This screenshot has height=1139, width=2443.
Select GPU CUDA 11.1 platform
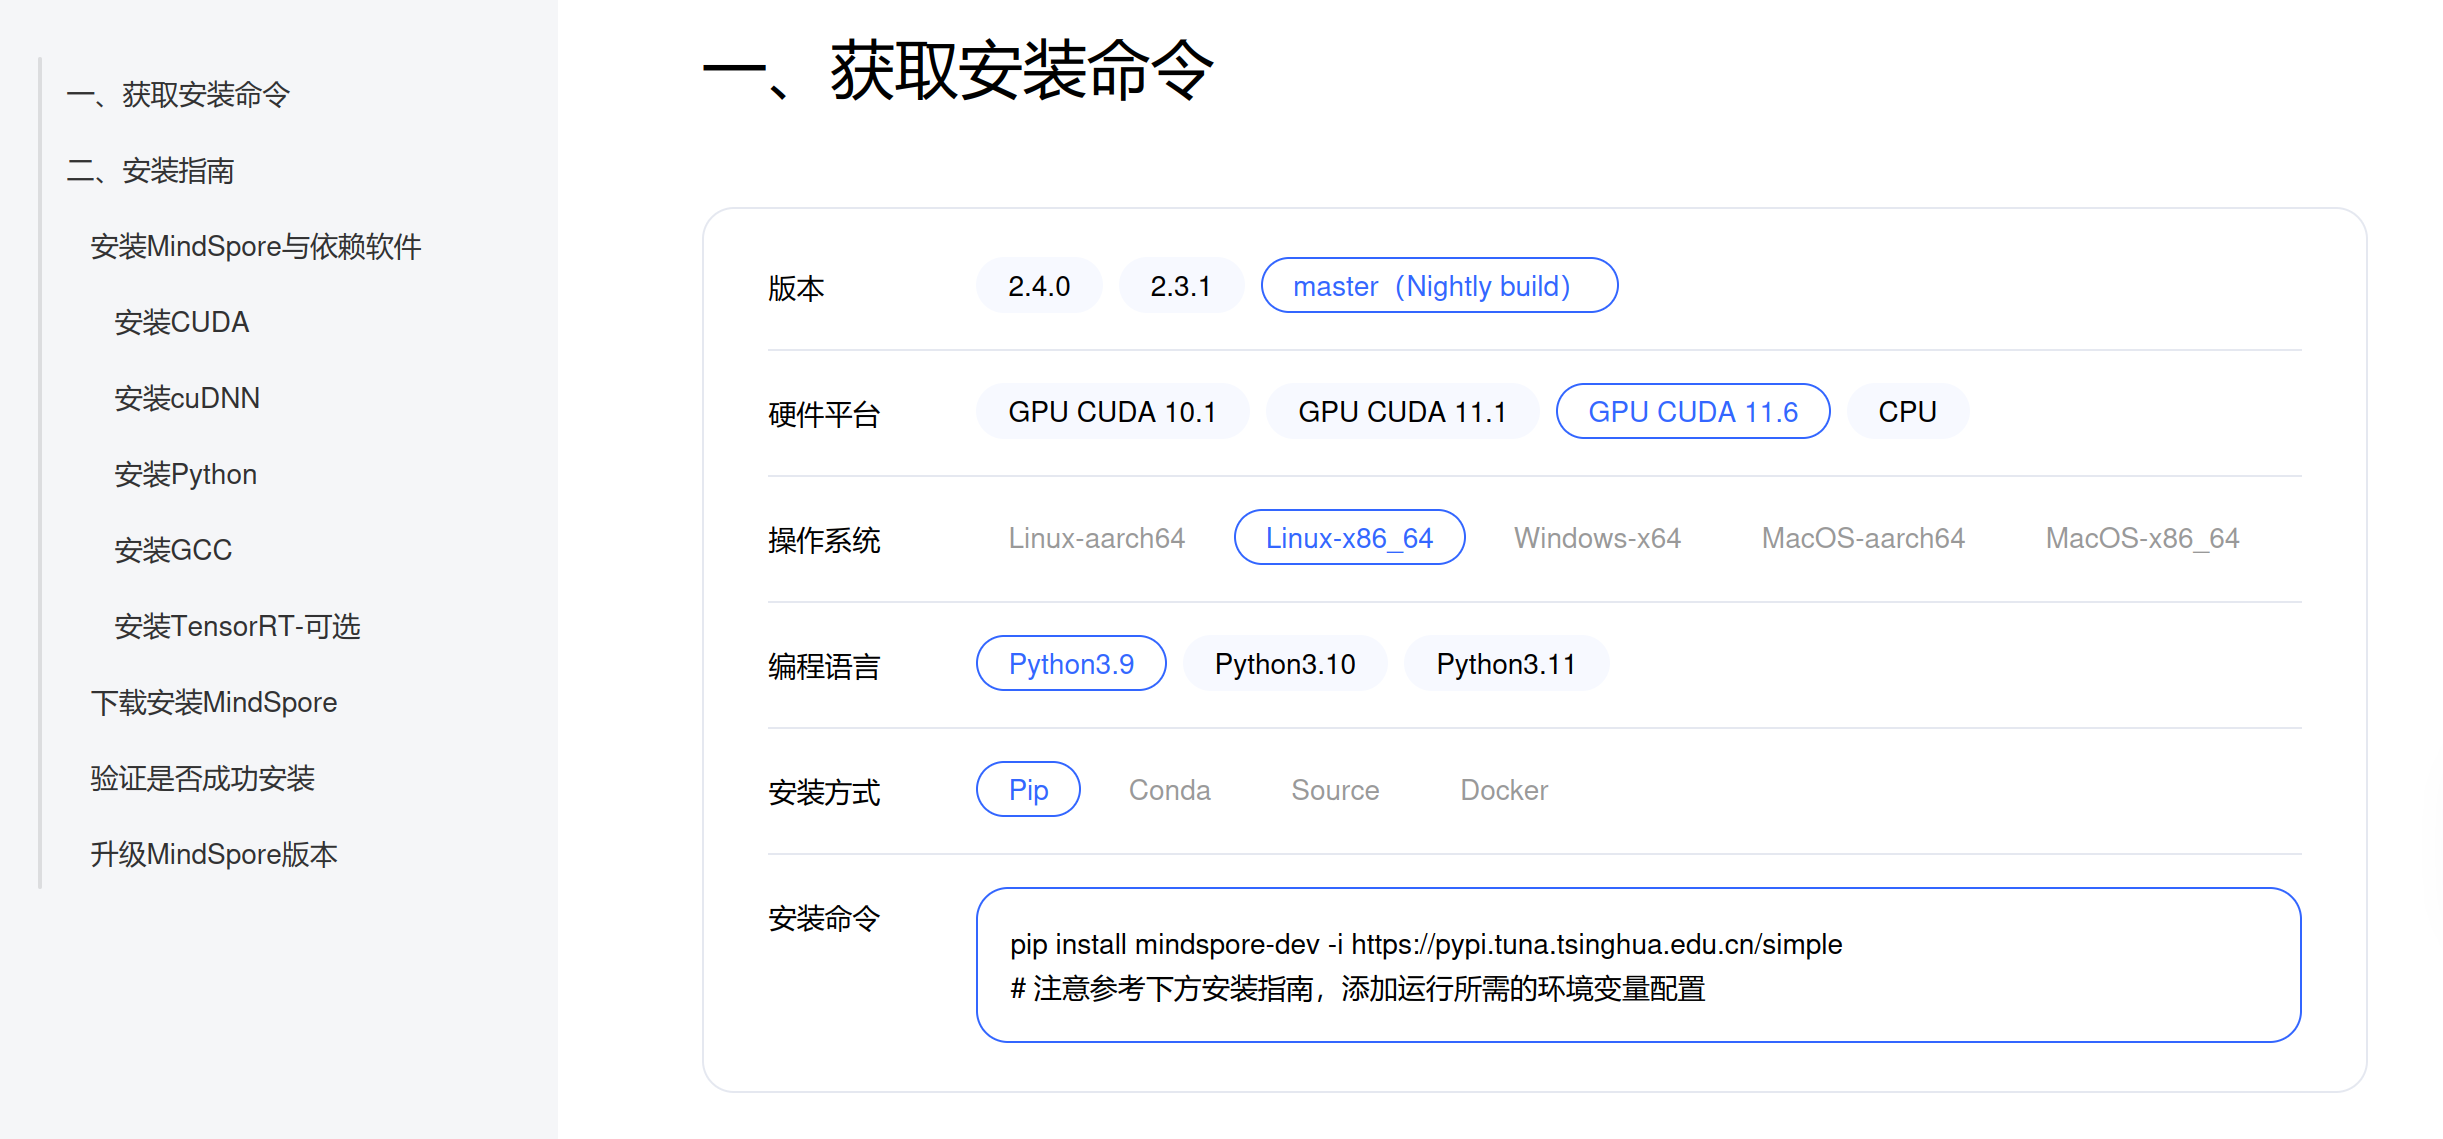1401,410
